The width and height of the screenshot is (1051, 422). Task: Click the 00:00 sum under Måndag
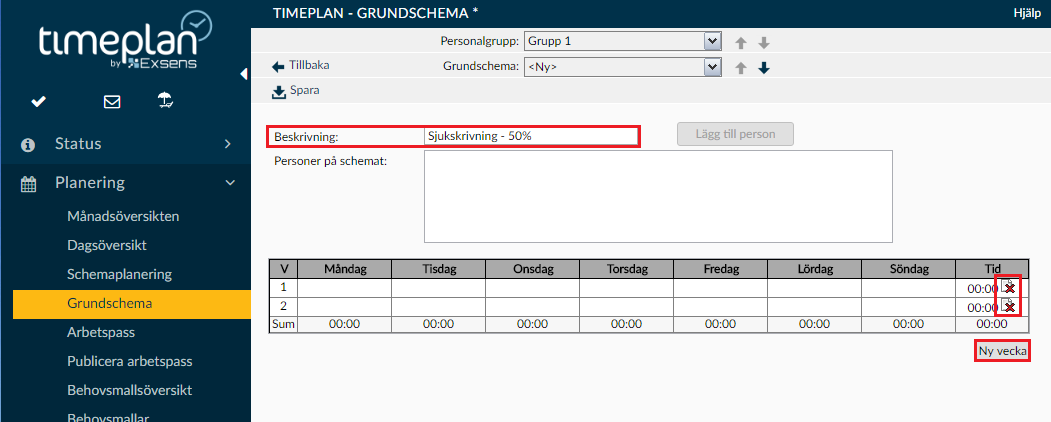[x=345, y=324]
